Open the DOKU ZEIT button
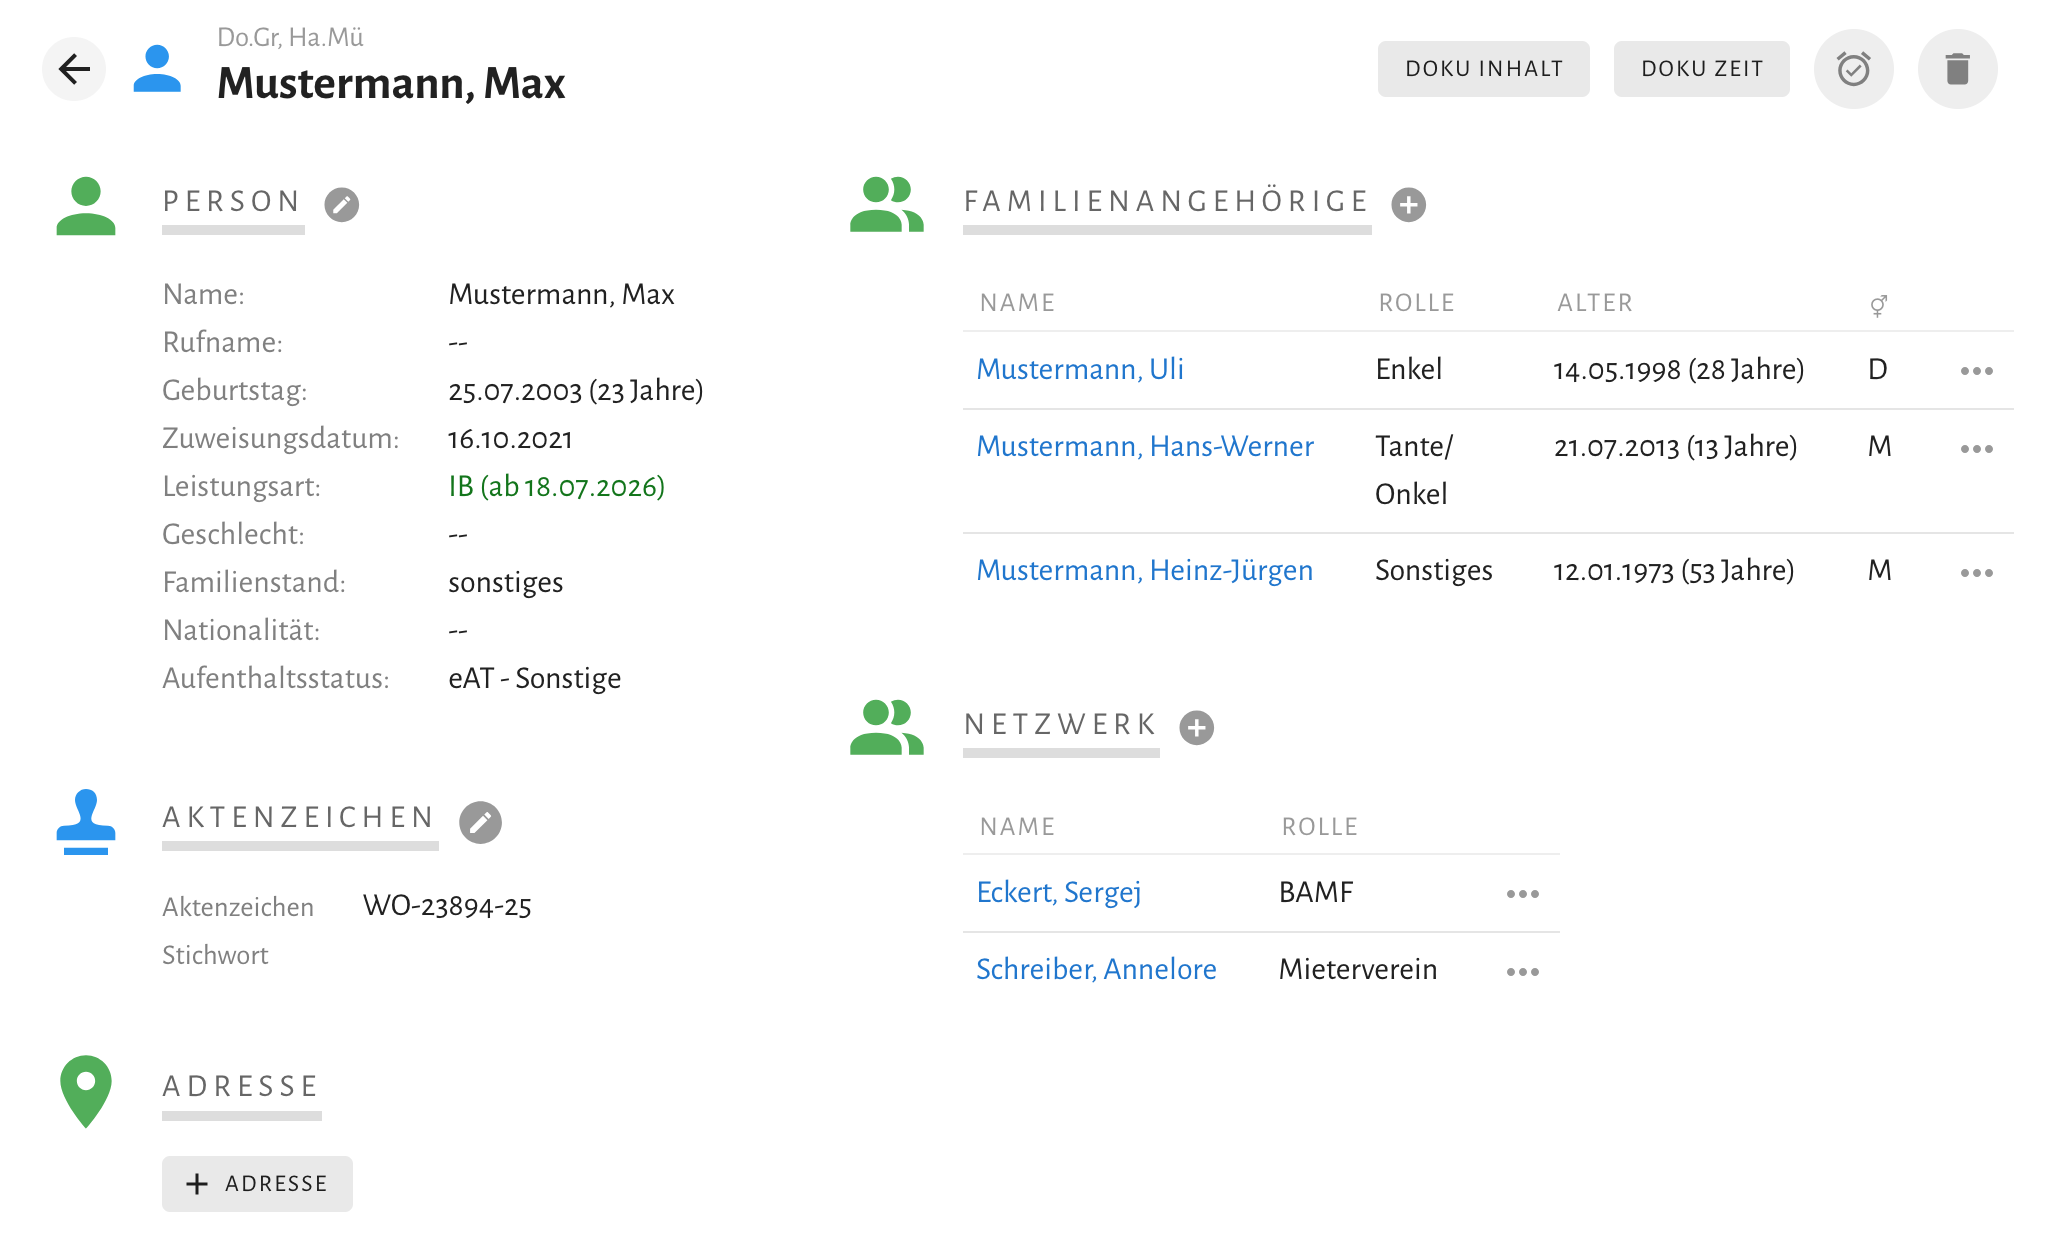 (x=1702, y=69)
